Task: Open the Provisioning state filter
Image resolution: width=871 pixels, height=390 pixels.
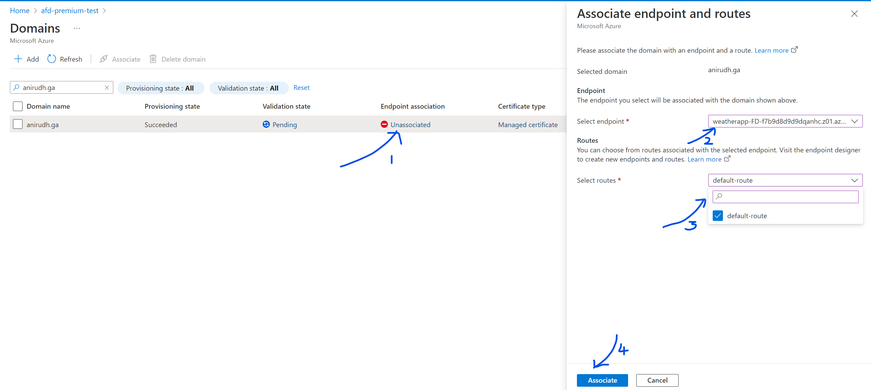Action: pos(161,88)
